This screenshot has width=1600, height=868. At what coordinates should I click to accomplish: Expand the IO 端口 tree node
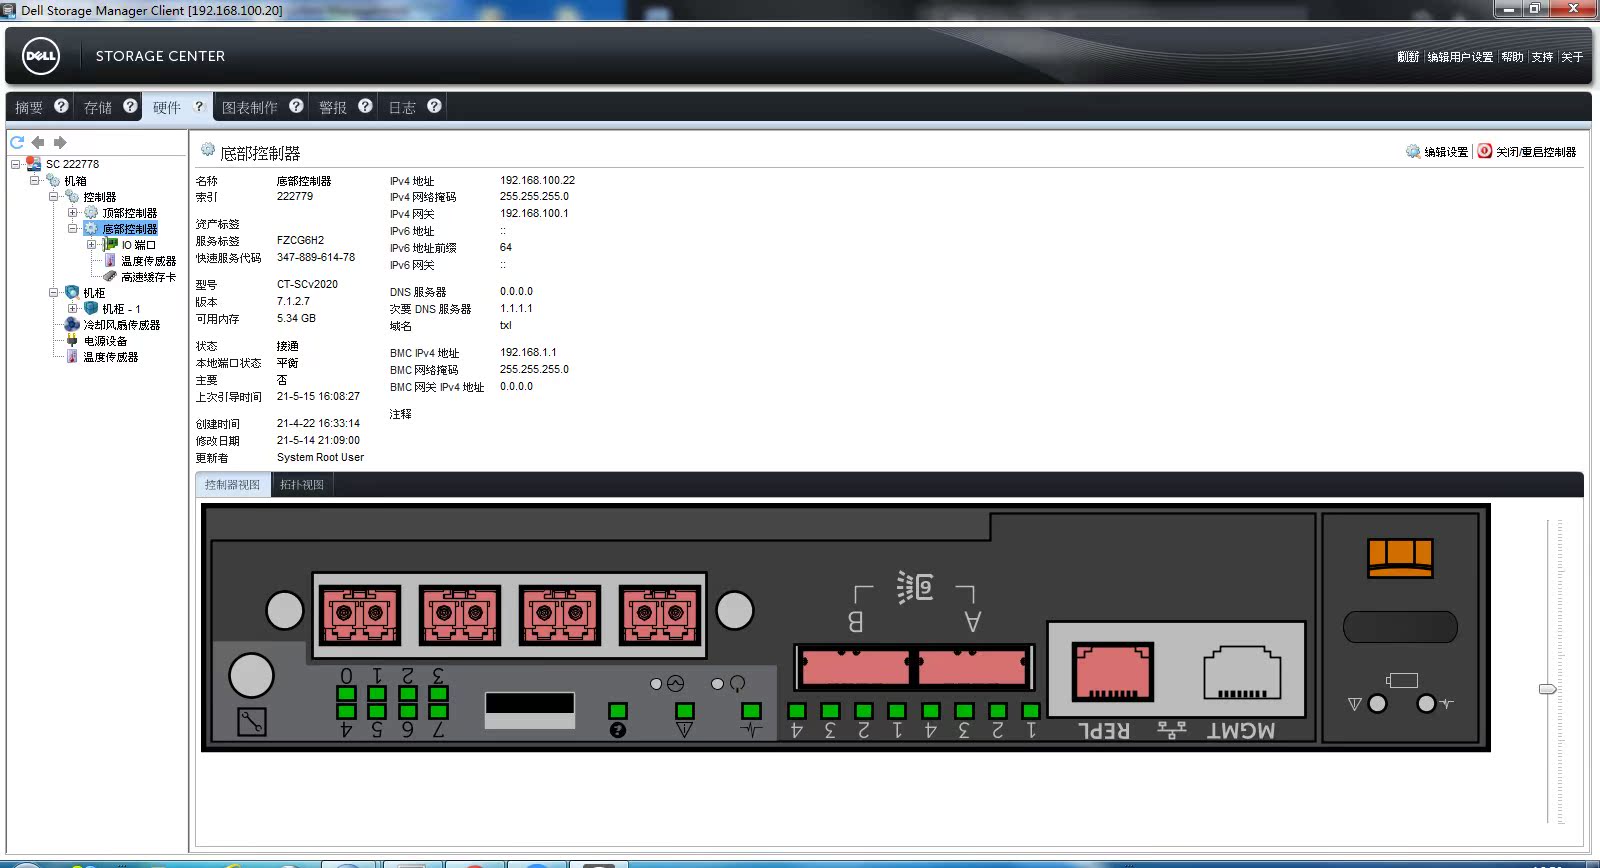91,245
